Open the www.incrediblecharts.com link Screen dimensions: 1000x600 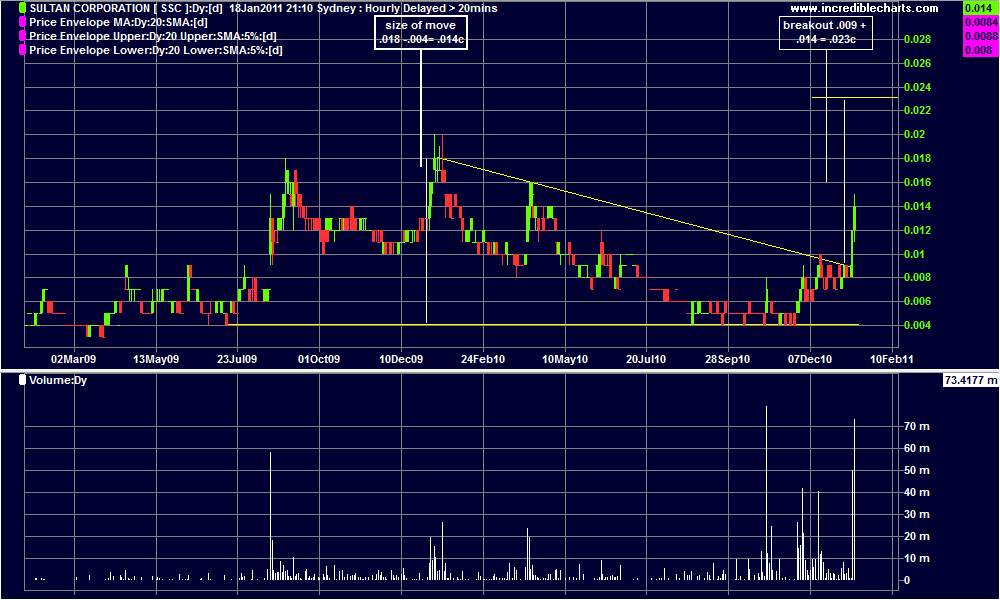864,8
